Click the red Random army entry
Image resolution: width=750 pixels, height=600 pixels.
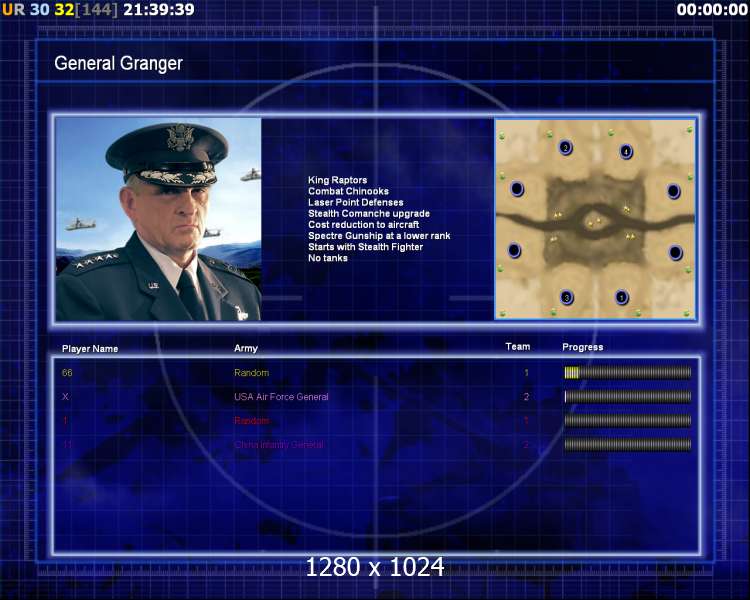click(252, 421)
